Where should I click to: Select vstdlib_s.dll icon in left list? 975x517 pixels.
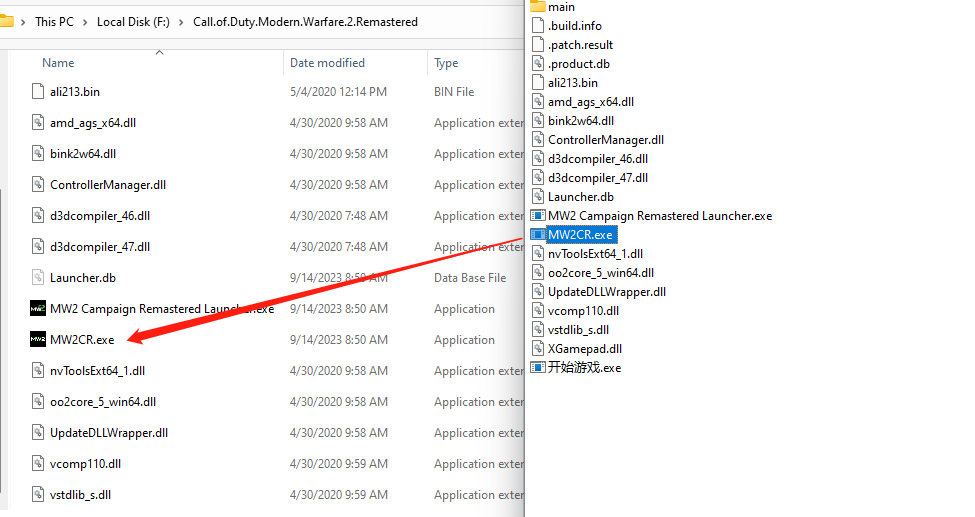pyautogui.click(x=38, y=495)
